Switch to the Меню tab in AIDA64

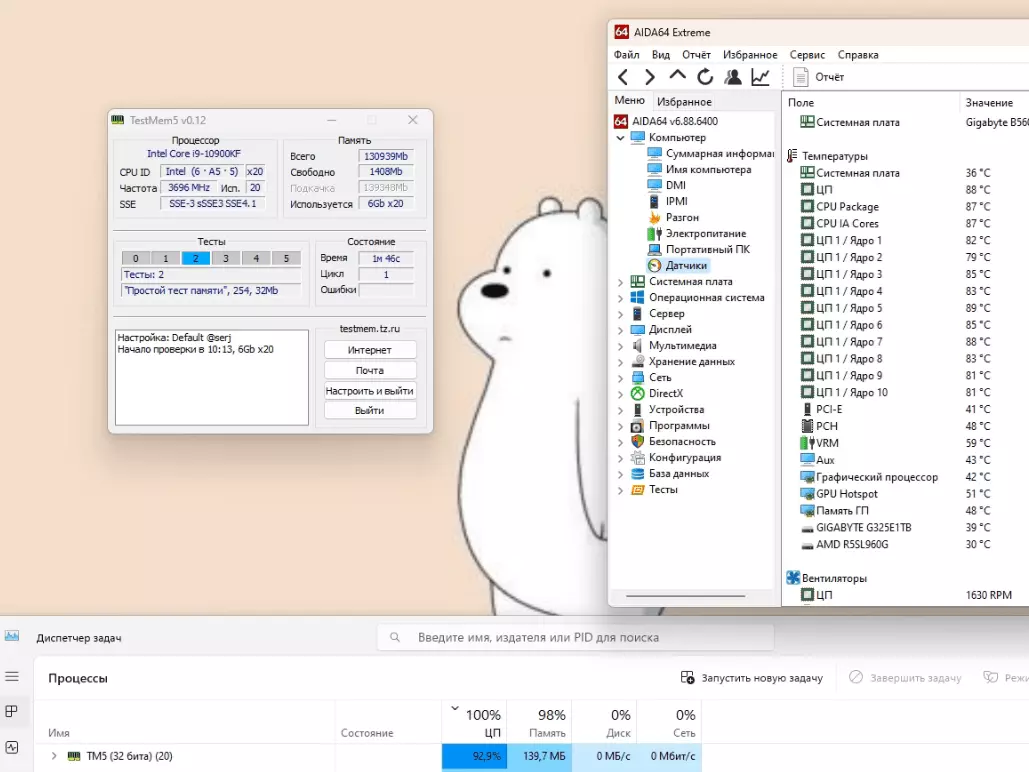click(629, 100)
